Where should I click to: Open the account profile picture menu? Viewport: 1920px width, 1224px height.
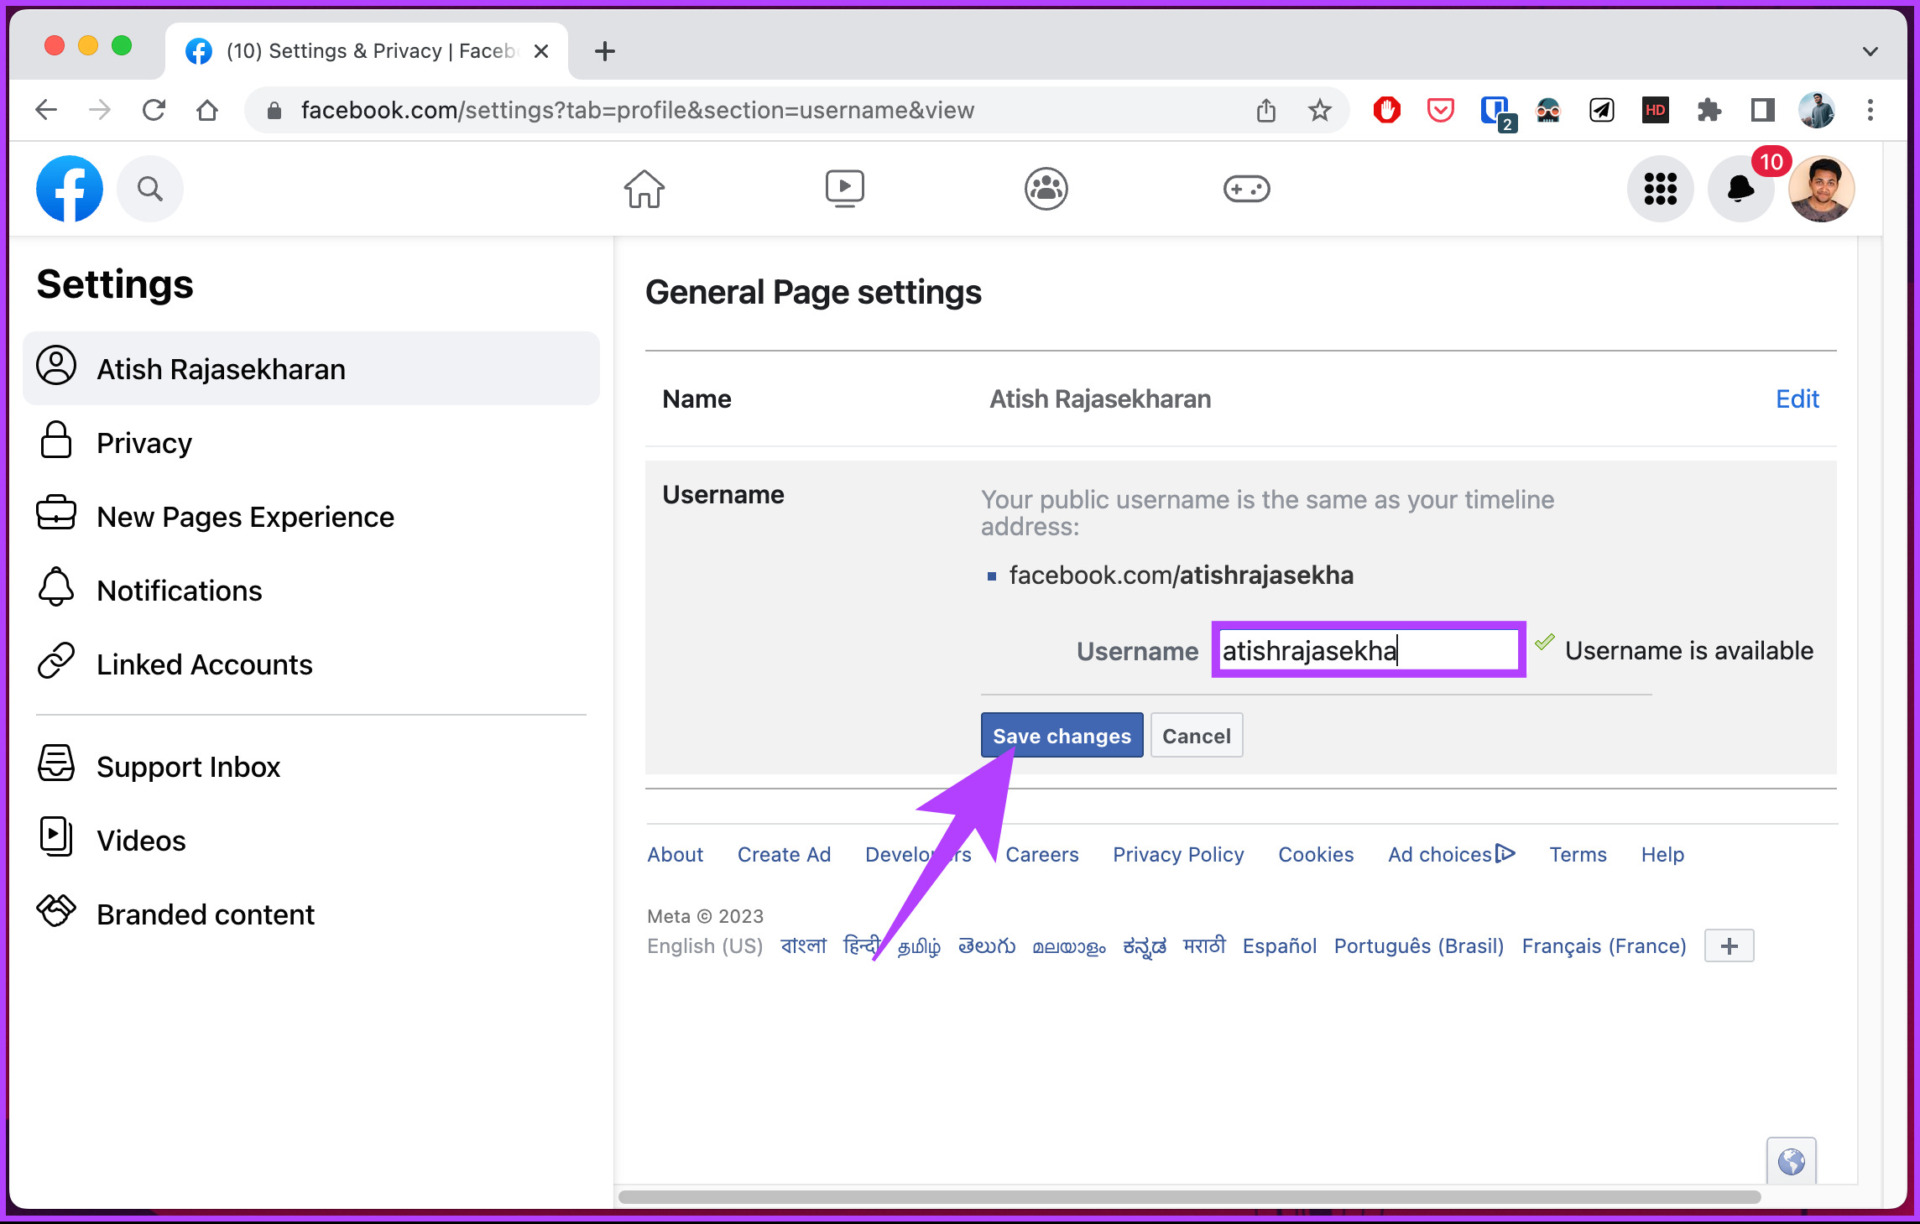(x=1821, y=188)
